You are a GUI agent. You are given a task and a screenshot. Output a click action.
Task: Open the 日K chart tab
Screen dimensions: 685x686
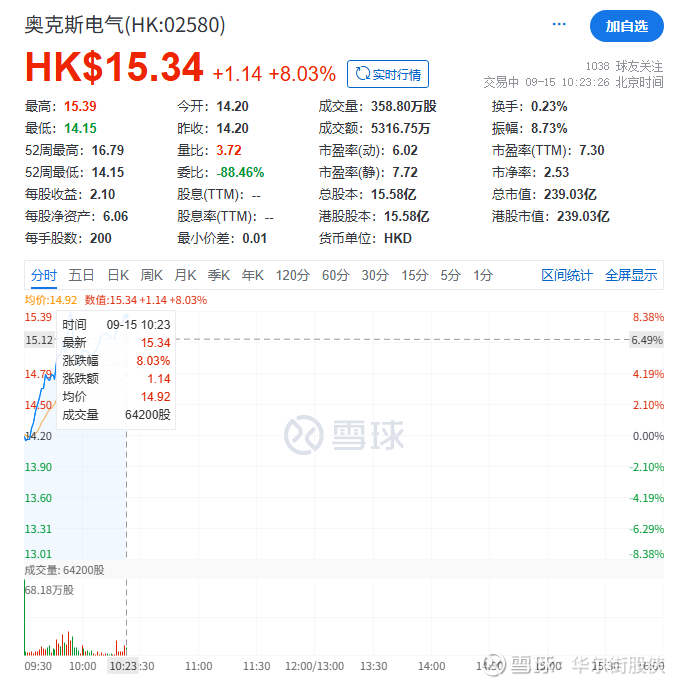pos(118,275)
